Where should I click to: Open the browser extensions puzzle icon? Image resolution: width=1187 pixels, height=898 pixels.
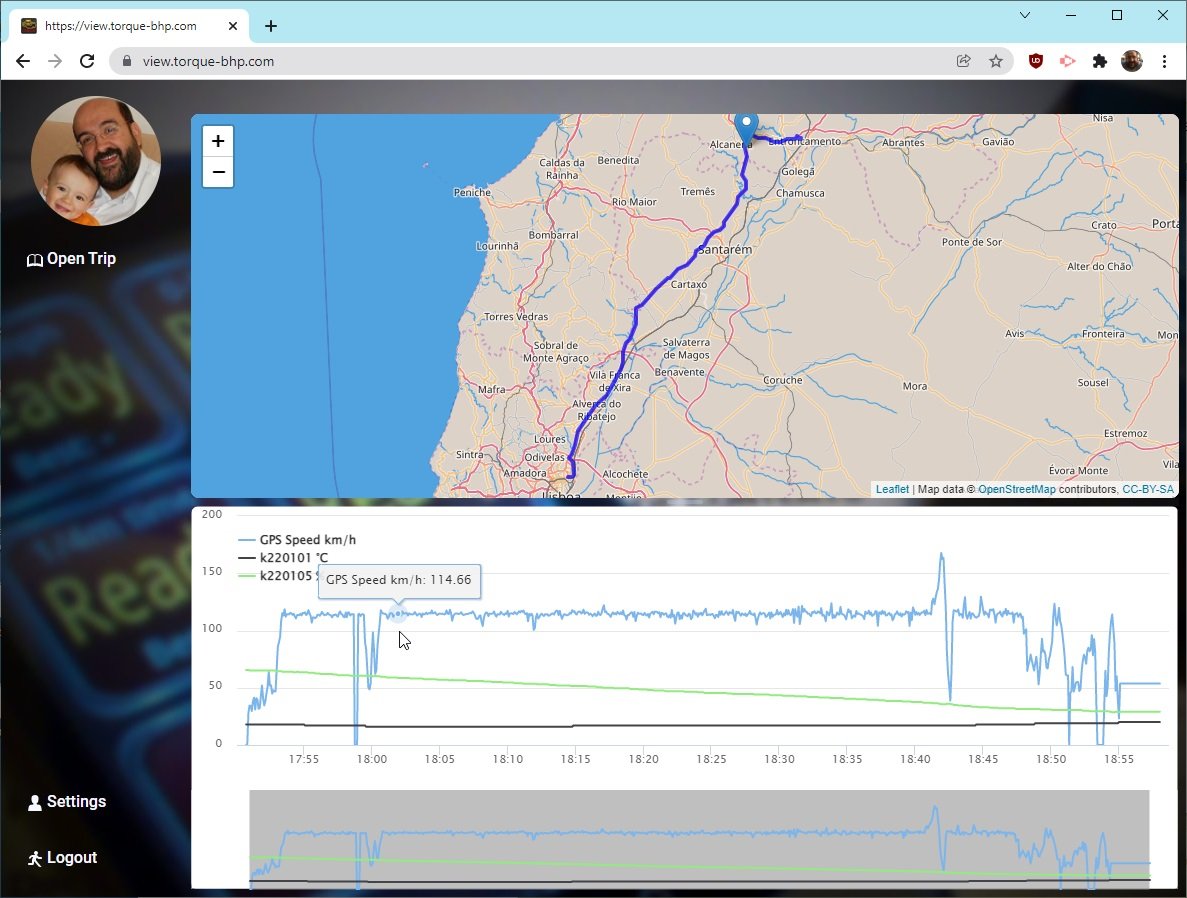(1100, 61)
